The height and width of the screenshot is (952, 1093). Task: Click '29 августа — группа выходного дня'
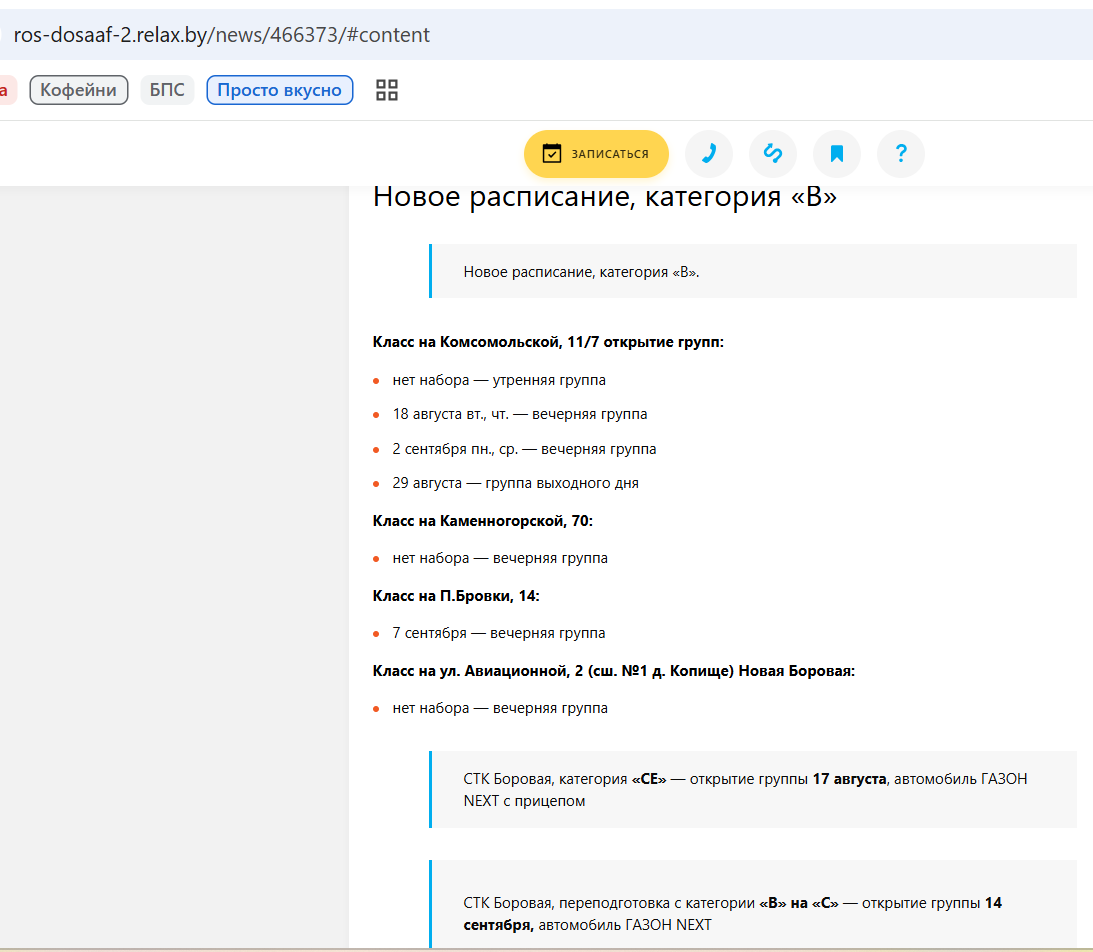[515, 483]
